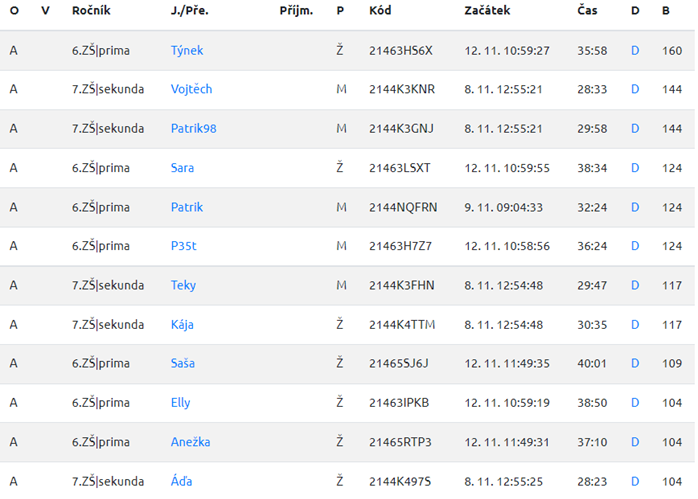The height and width of the screenshot is (499, 698).
Task: Open the Teky participant link
Action: coord(183,285)
